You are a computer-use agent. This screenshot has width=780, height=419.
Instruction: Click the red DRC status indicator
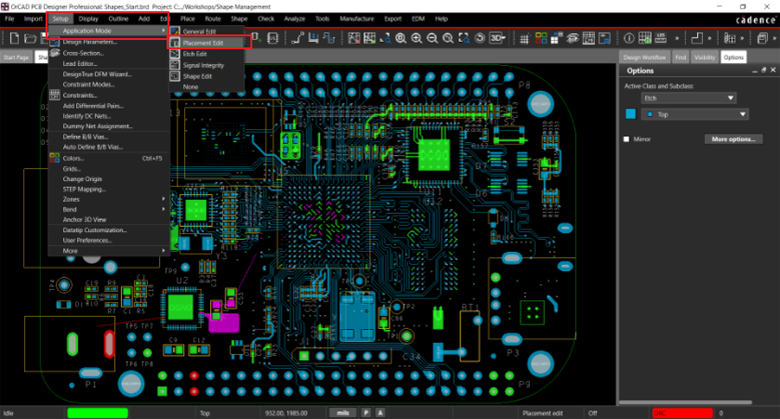(x=682, y=413)
